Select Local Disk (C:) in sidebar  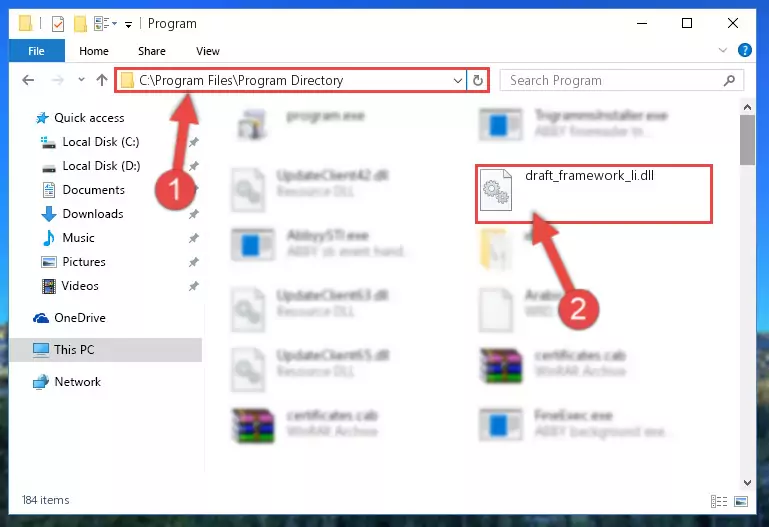pyautogui.click(x=101, y=142)
